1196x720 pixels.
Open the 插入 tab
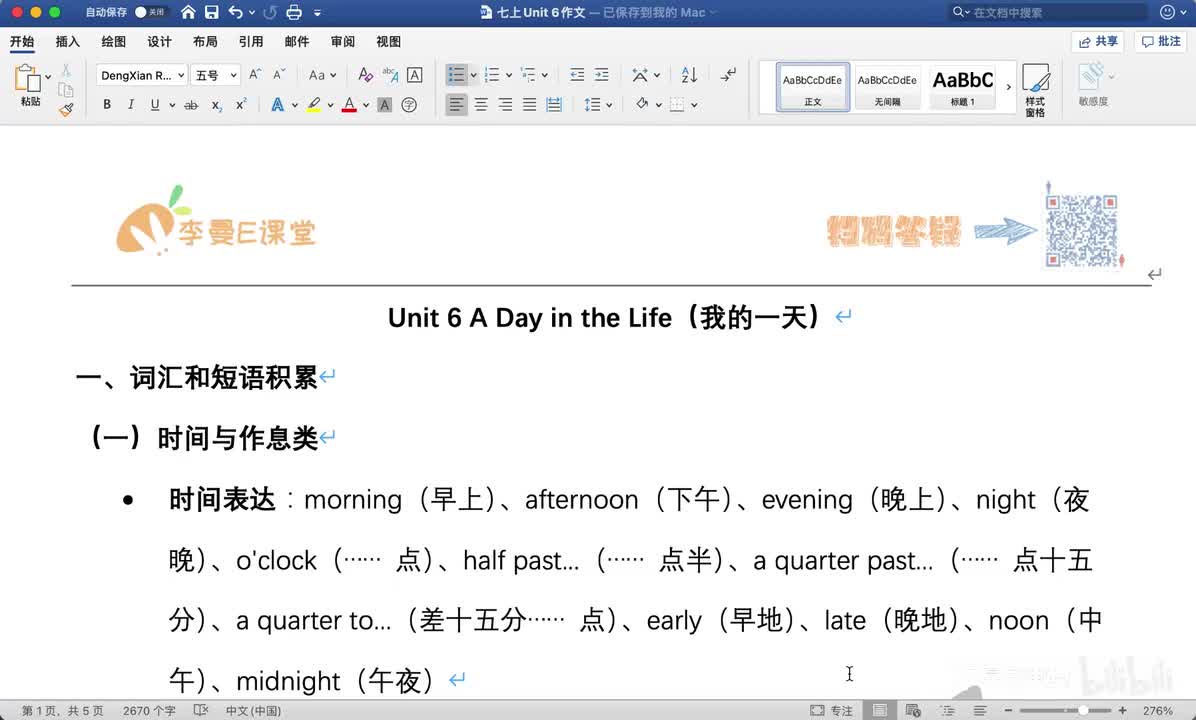click(x=68, y=41)
